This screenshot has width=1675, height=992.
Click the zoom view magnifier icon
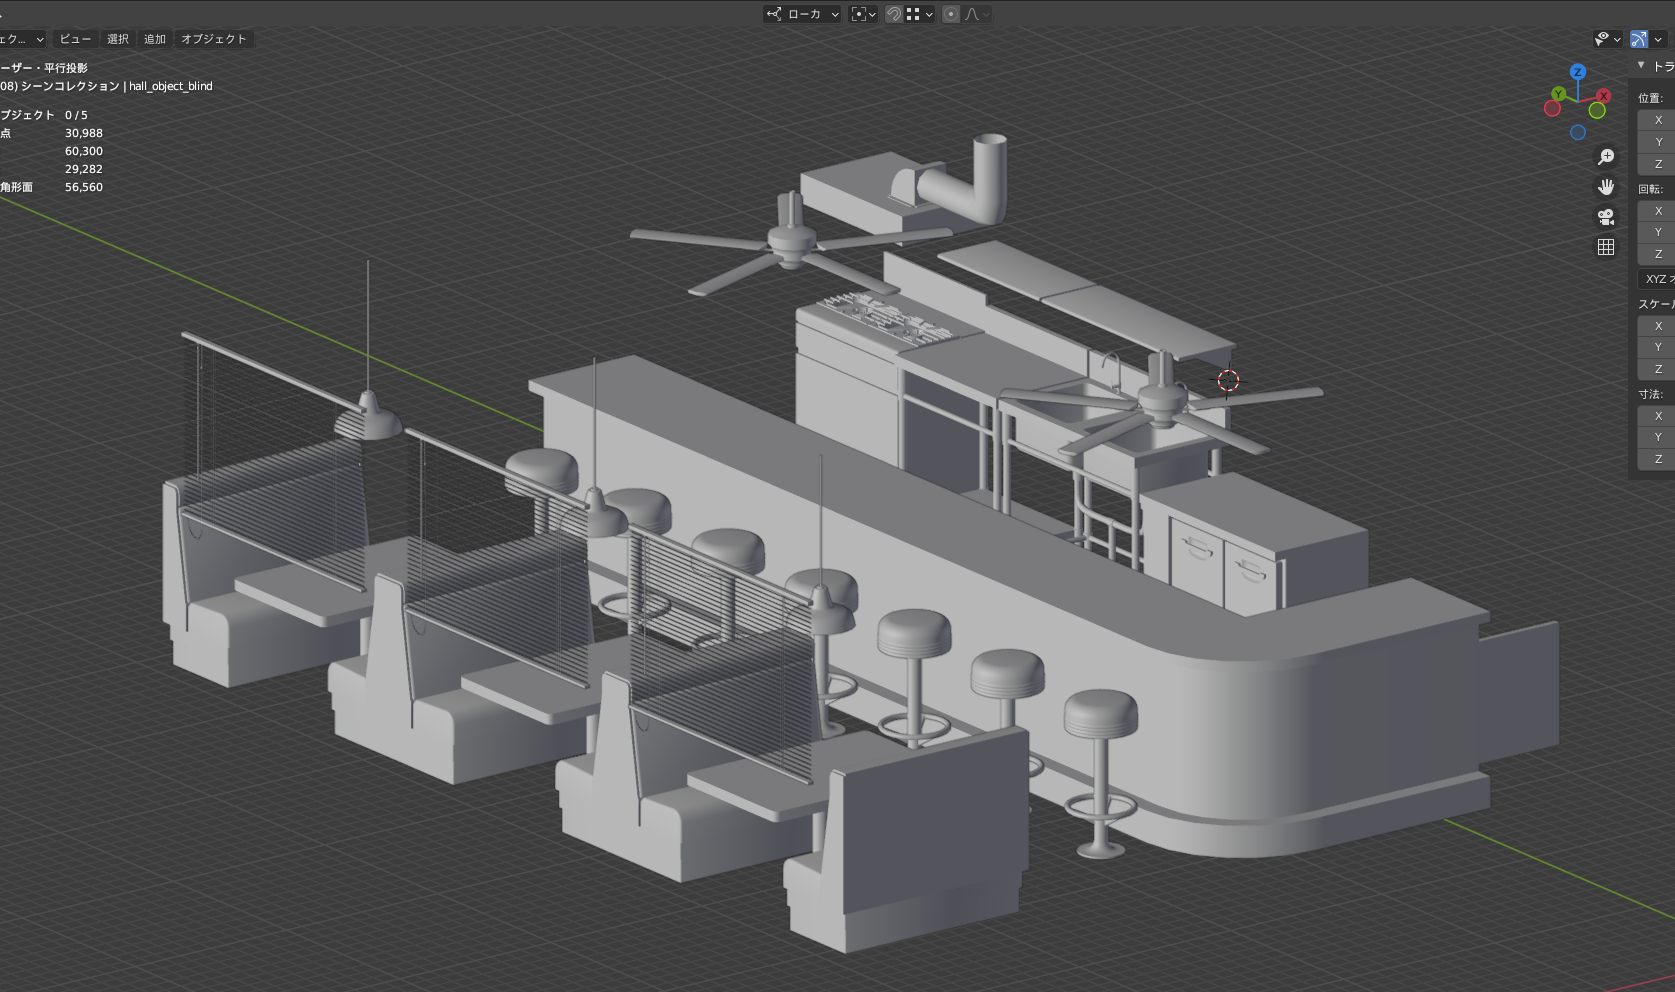tap(1606, 157)
